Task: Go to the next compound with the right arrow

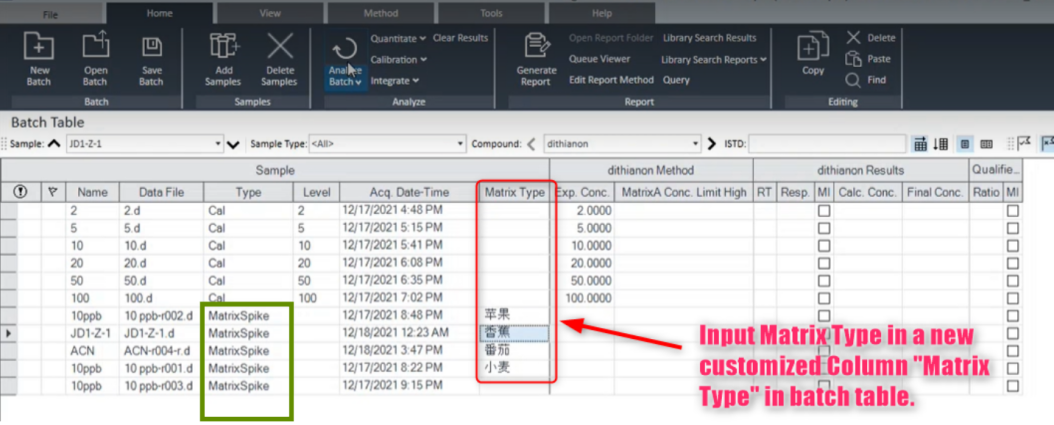Action: pos(713,144)
